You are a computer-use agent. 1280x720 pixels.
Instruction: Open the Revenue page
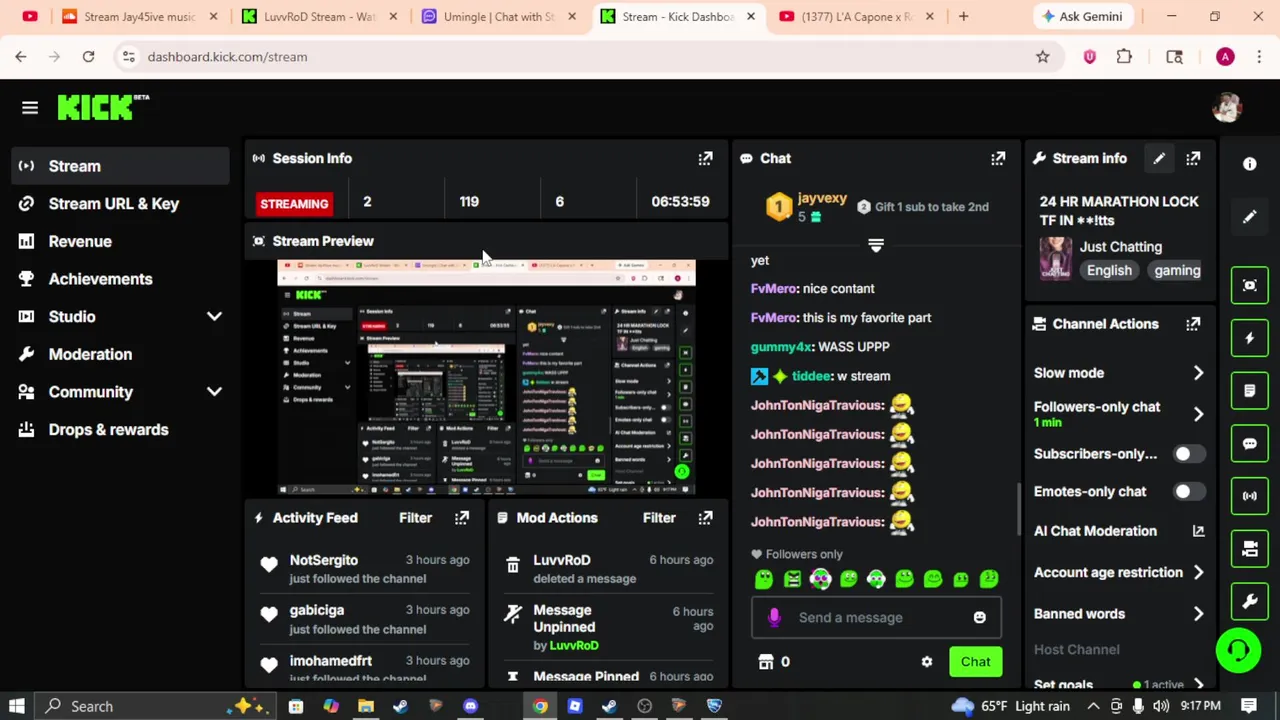(x=120, y=242)
